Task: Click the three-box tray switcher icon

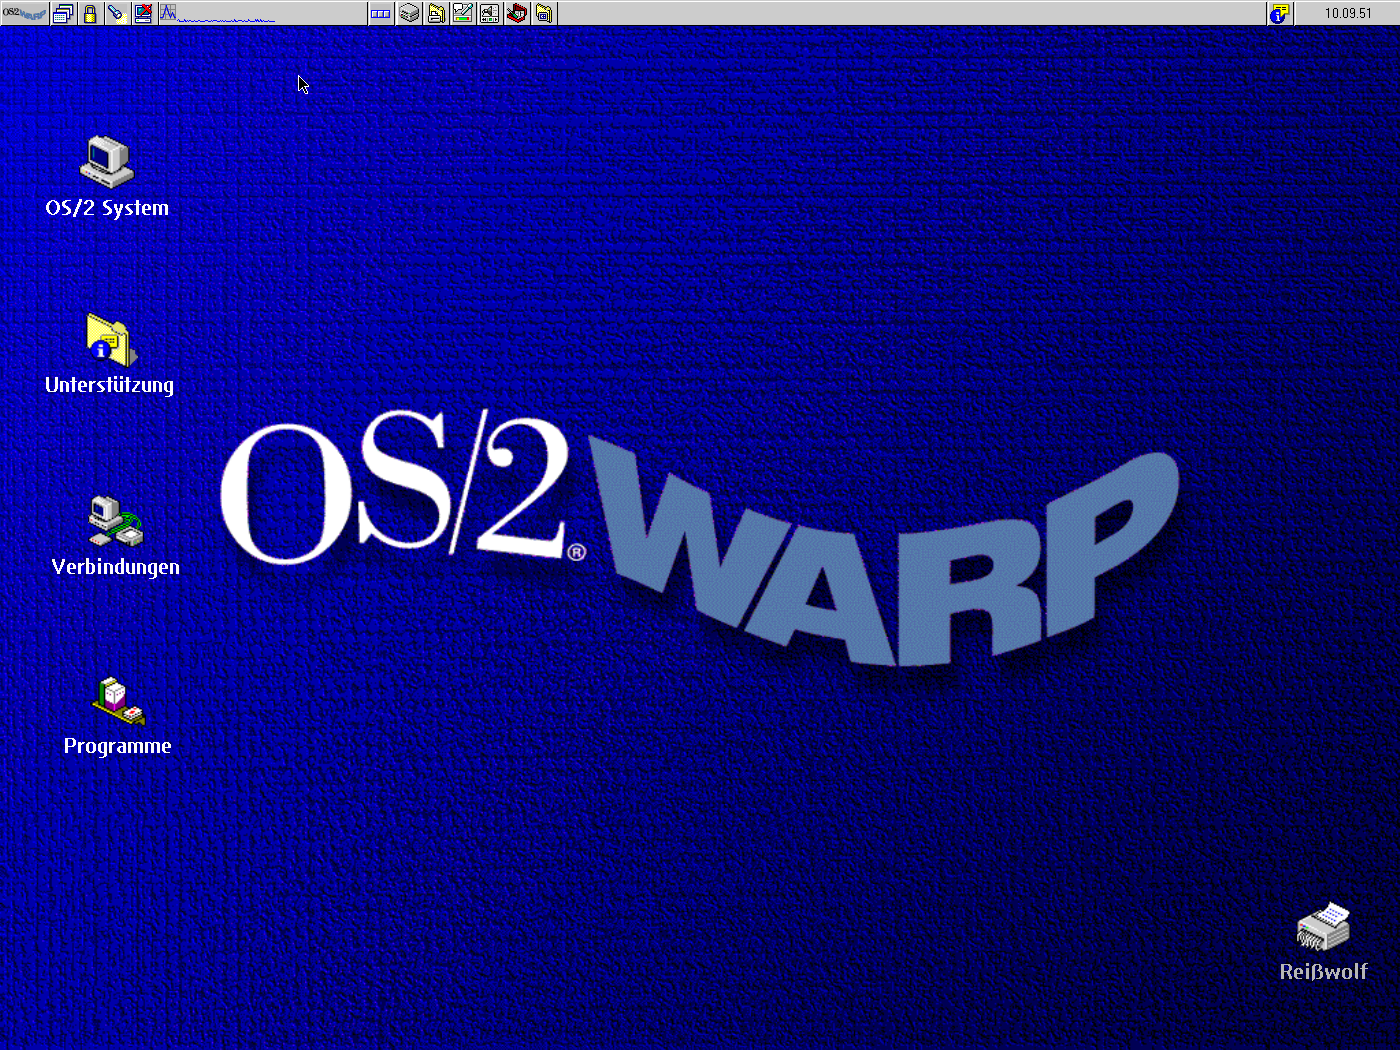Action: coord(381,13)
